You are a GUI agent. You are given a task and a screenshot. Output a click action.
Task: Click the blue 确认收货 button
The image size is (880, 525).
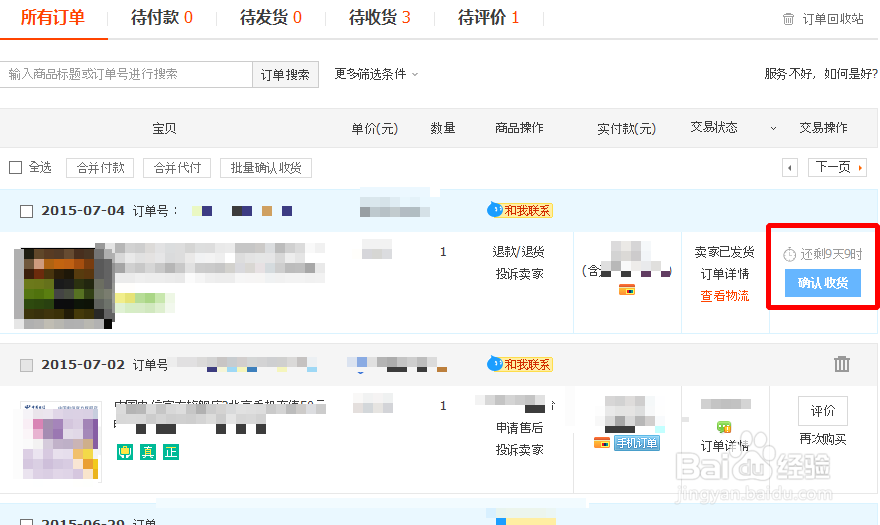tap(823, 283)
